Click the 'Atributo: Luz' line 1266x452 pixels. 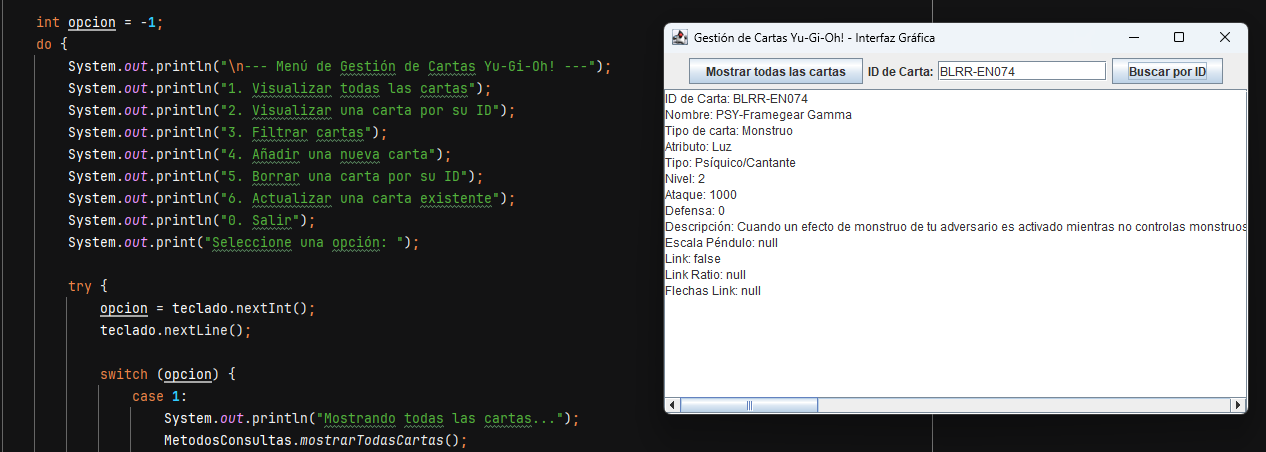coord(698,147)
